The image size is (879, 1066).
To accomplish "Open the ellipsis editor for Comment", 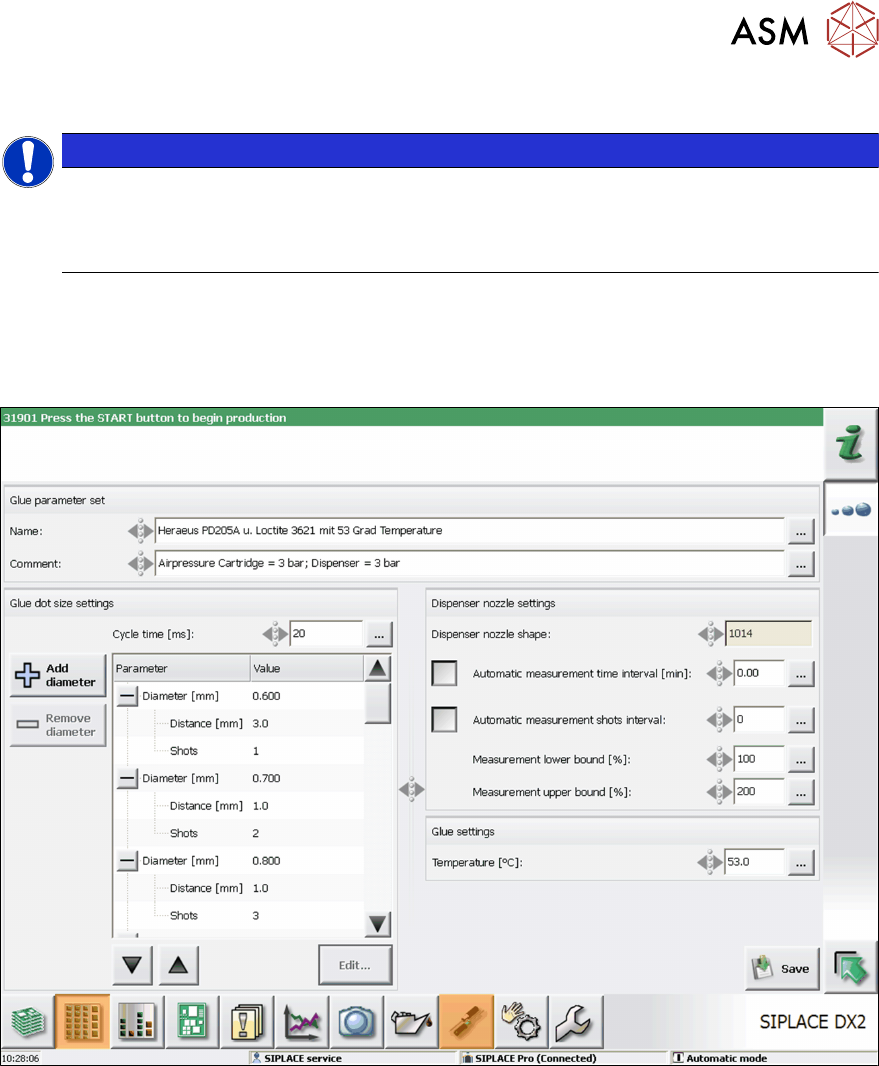I will [x=801, y=564].
